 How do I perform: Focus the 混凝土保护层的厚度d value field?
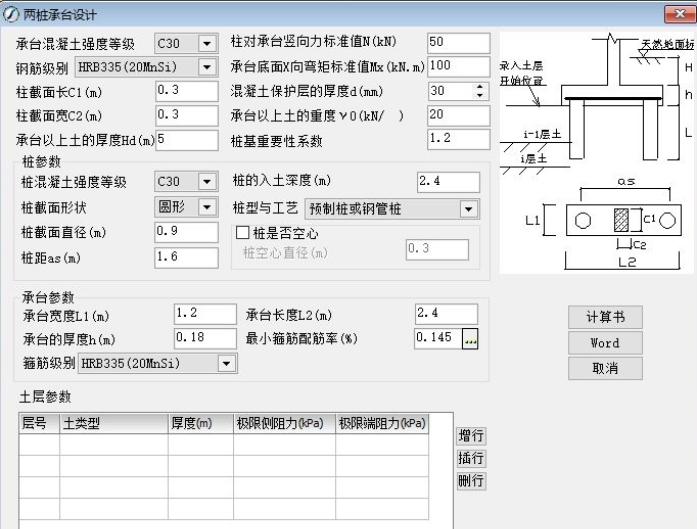[450, 91]
